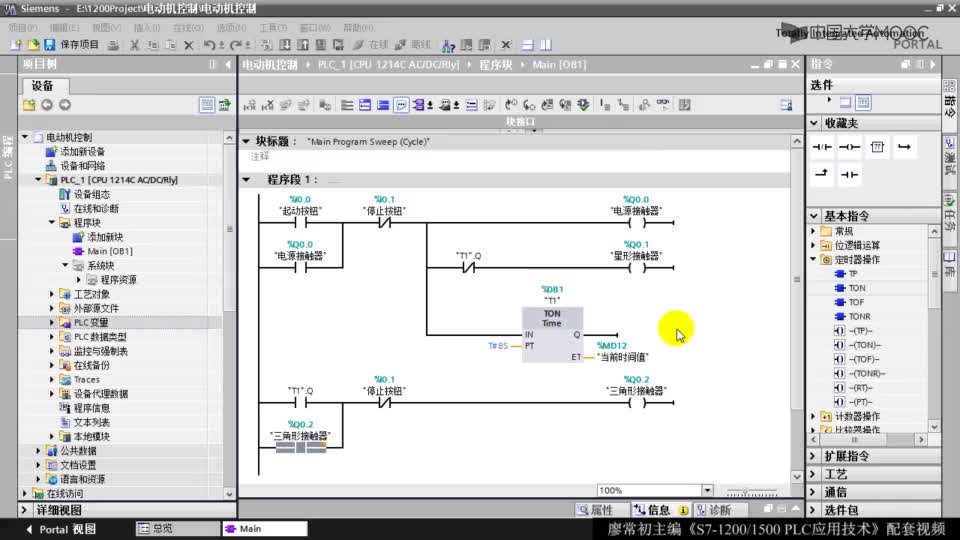The height and width of the screenshot is (540, 960).
Task: Click the download to device icon
Action: 285,45
